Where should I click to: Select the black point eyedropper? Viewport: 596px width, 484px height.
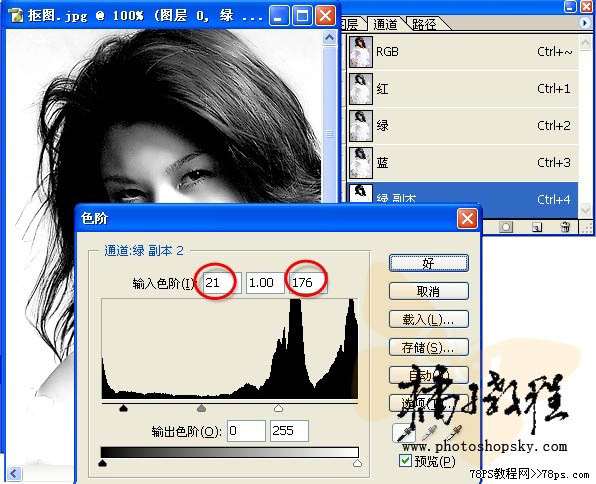pos(404,433)
